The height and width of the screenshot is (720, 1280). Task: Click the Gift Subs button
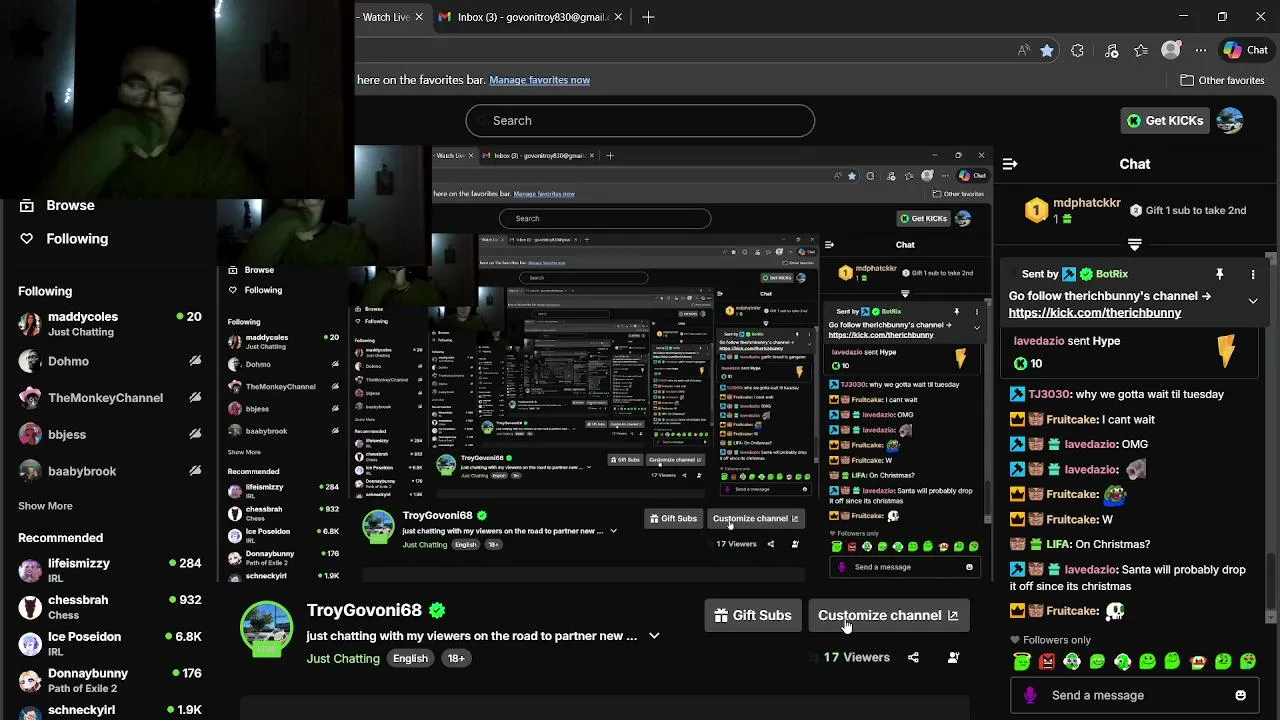(x=753, y=615)
